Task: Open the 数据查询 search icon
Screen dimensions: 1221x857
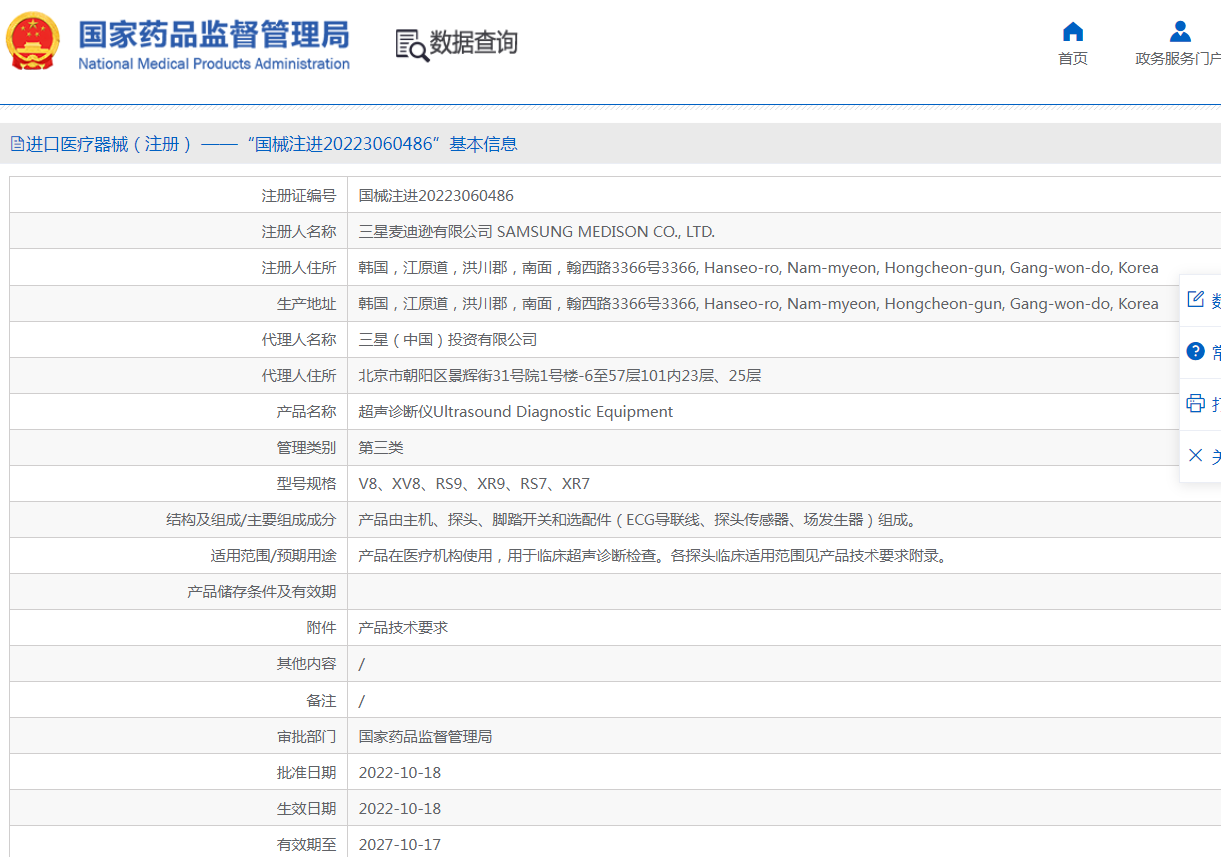Action: (411, 45)
